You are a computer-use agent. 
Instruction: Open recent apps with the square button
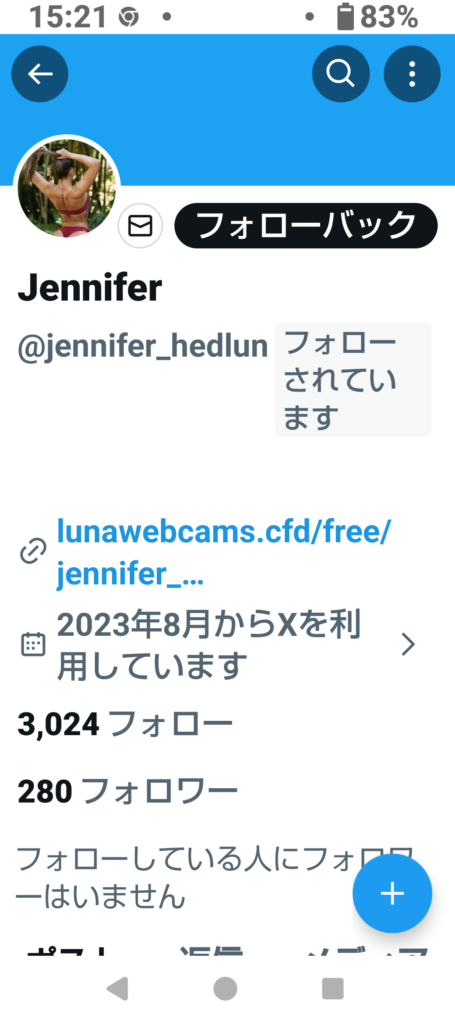[x=333, y=989]
